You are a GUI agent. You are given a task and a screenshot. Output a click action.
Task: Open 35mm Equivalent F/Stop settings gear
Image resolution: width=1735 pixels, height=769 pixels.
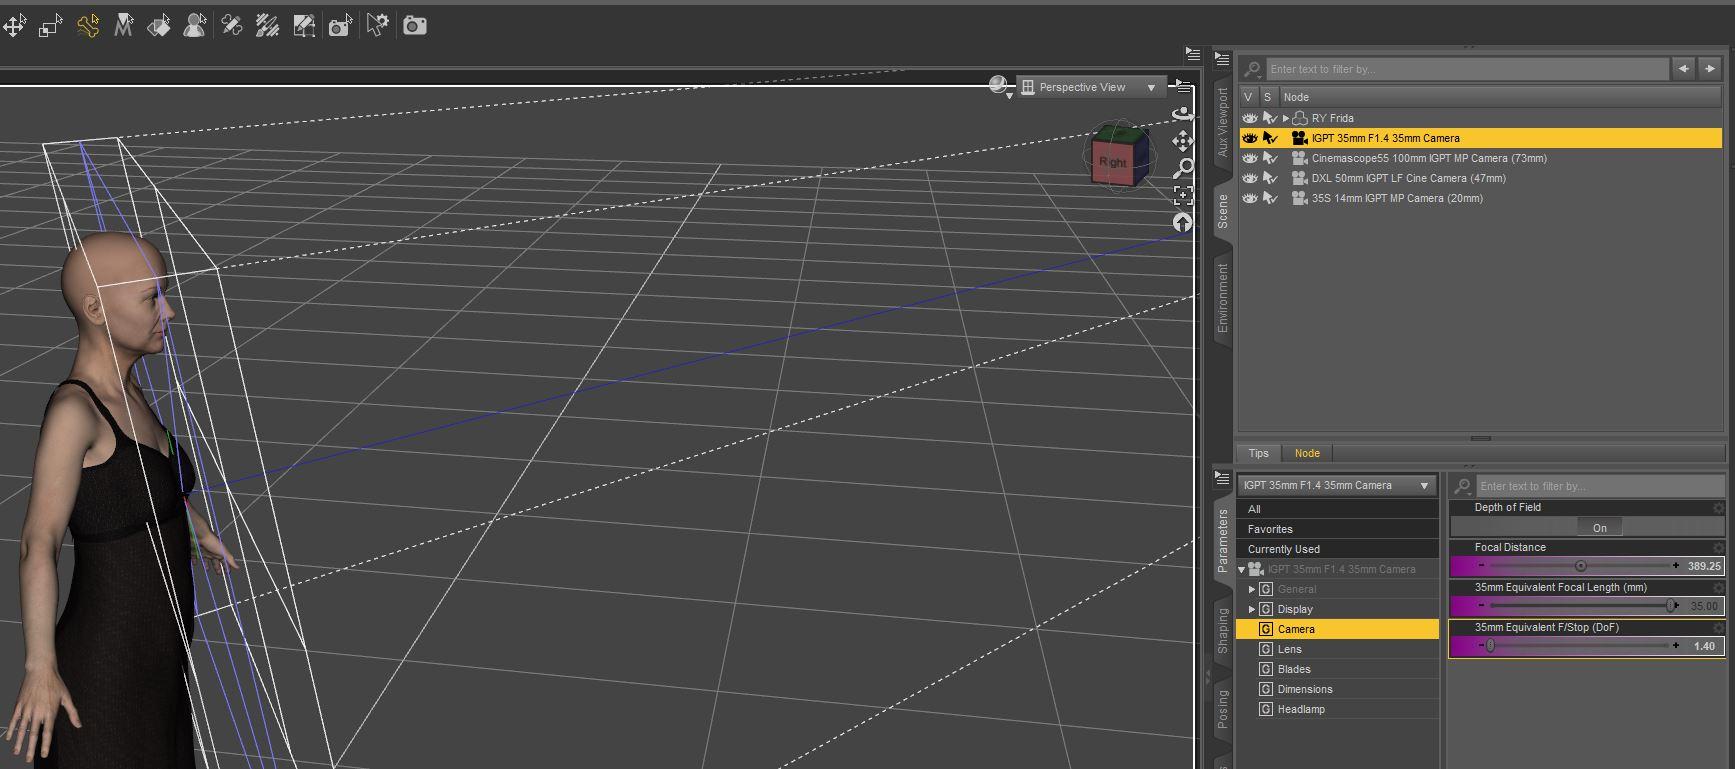coord(1718,628)
